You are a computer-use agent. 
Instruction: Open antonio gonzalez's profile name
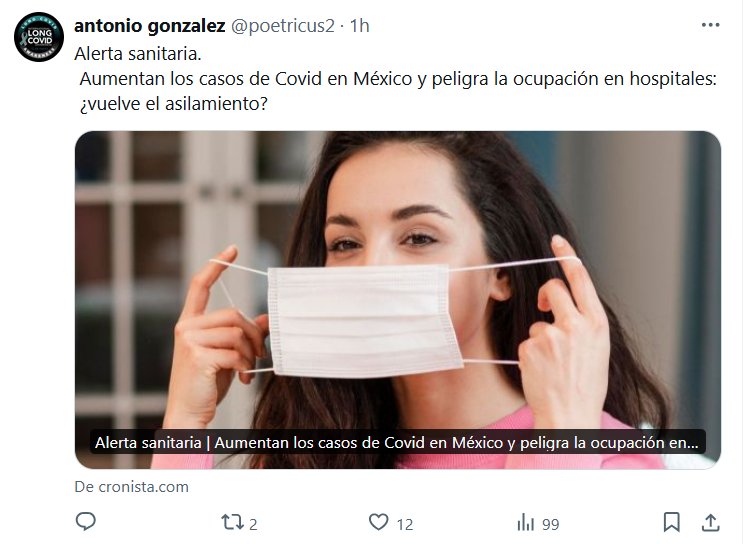pyautogui.click(x=149, y=26)
